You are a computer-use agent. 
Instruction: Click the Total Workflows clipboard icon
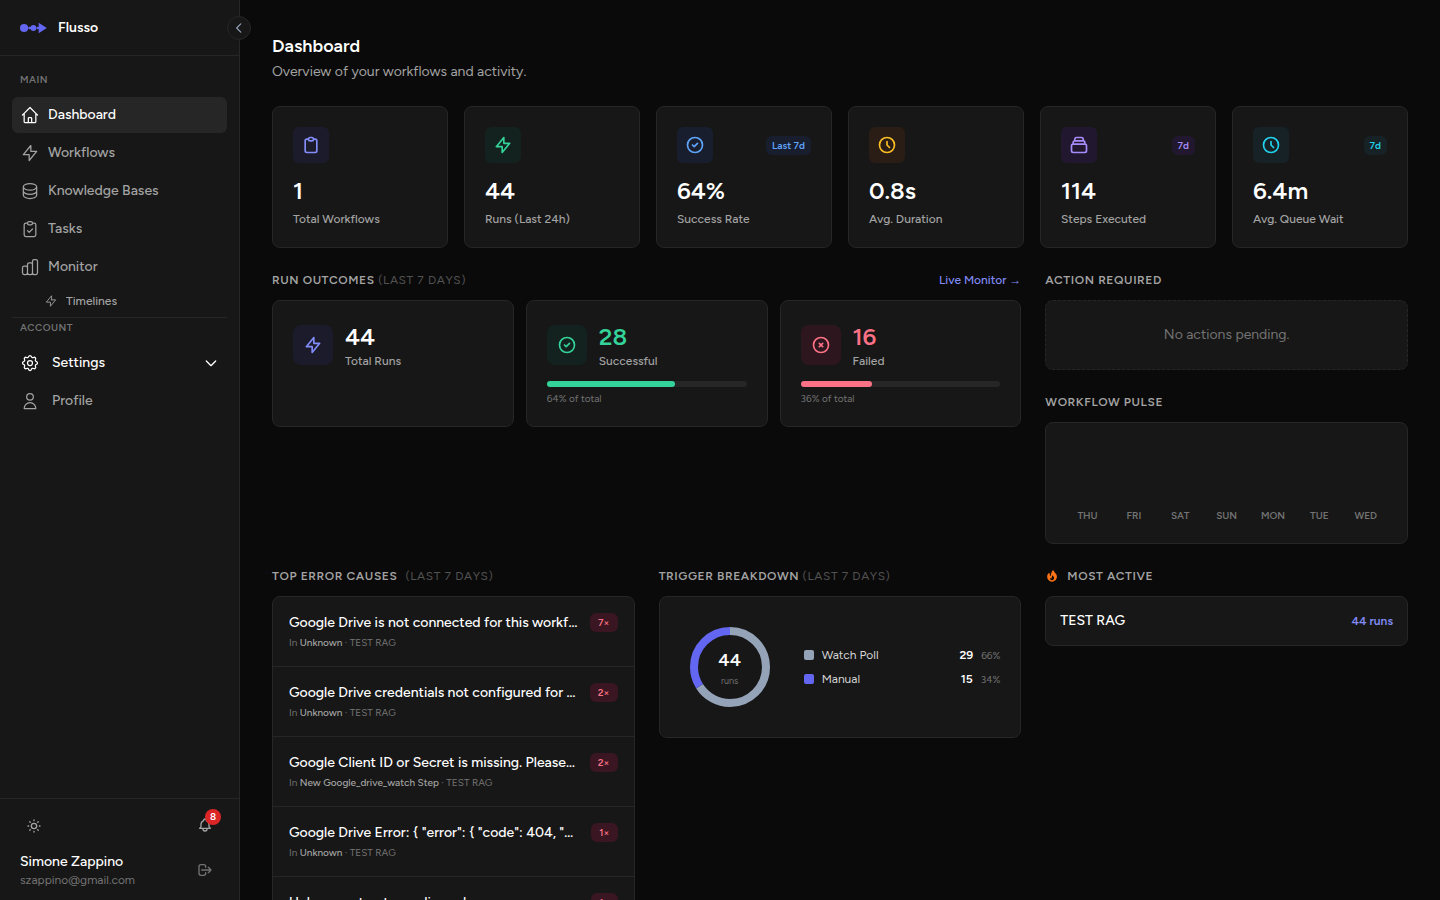click(x=311, y=145)
